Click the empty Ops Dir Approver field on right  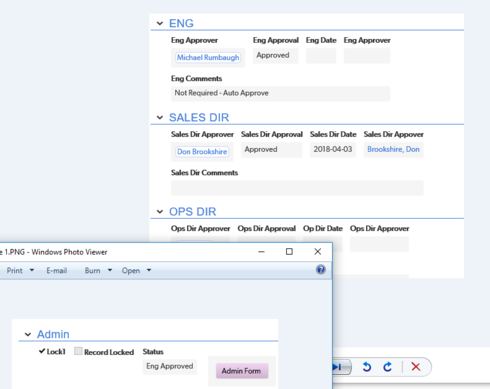tap(379, 244)
